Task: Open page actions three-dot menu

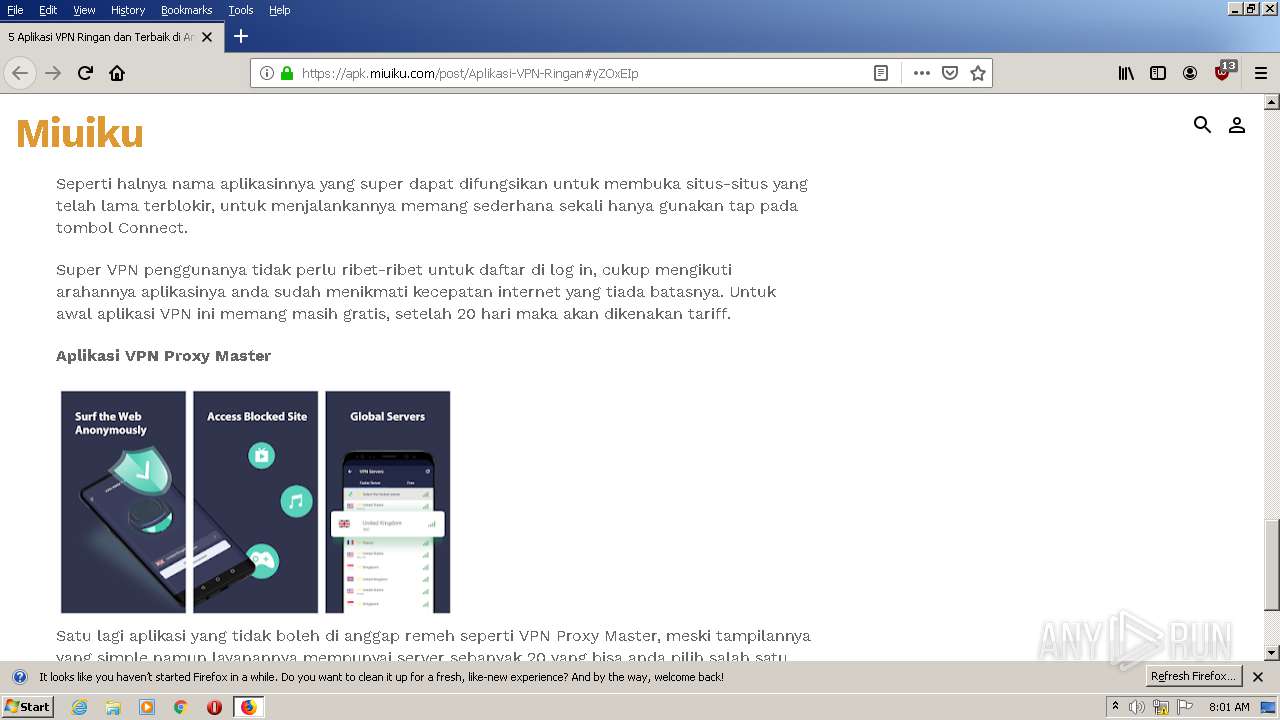Action: [x=922, y=73]
